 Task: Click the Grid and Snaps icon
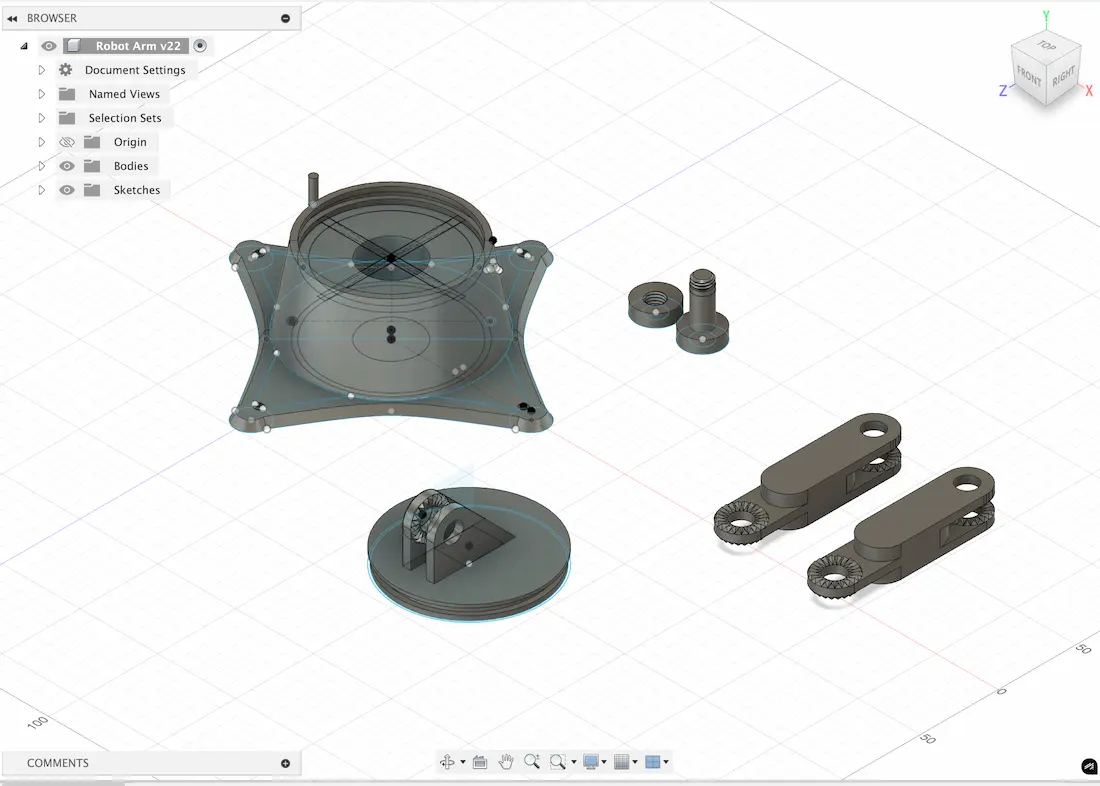click(620, 762)
